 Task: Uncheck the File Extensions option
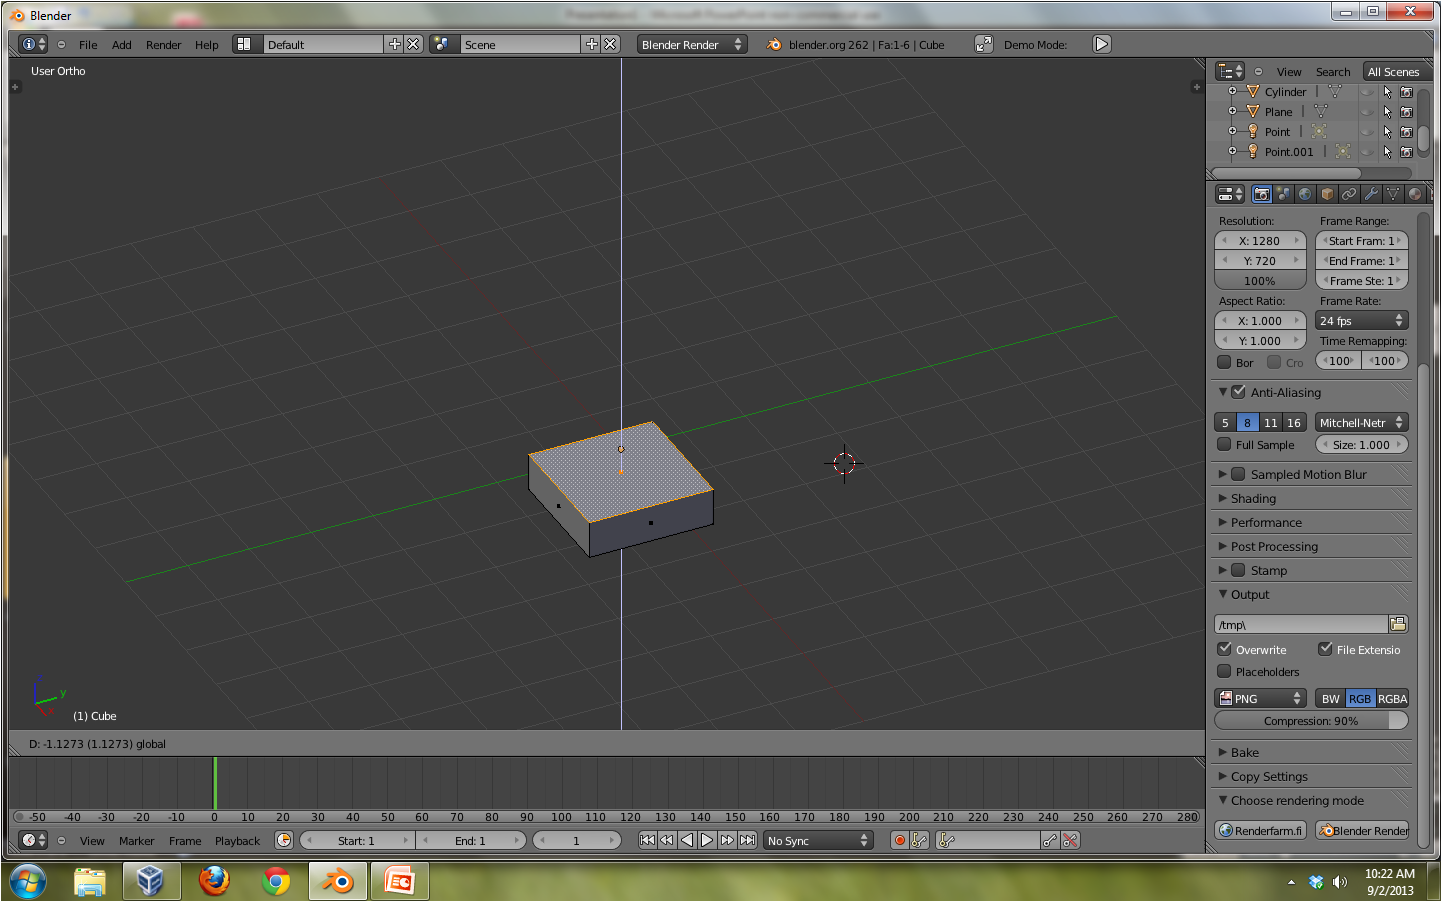pos(1325,649)
